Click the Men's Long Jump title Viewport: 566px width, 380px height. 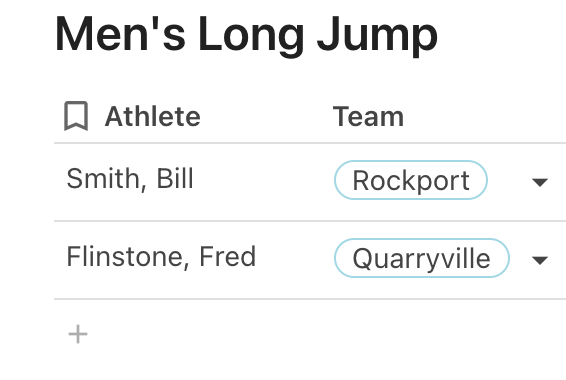(x=246, y=35)
